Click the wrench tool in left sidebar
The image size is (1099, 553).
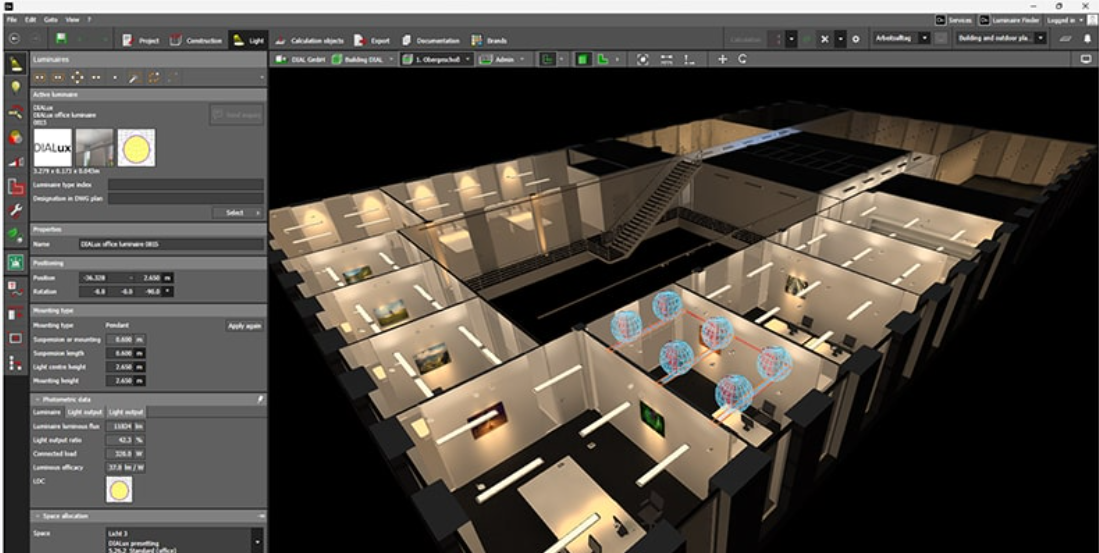[15, 211]
